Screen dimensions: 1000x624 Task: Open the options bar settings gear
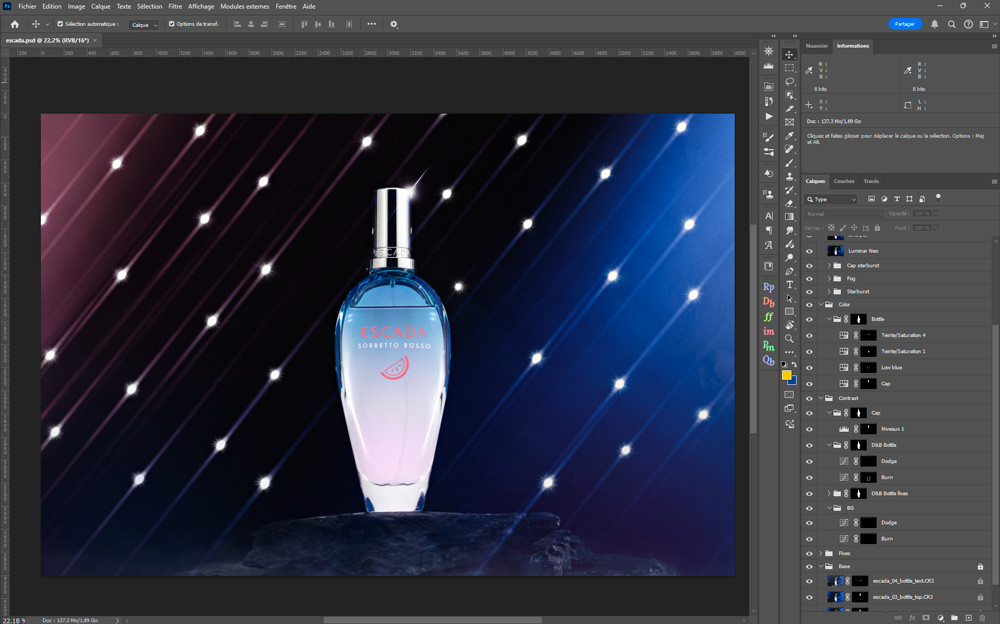pos(393,24)
